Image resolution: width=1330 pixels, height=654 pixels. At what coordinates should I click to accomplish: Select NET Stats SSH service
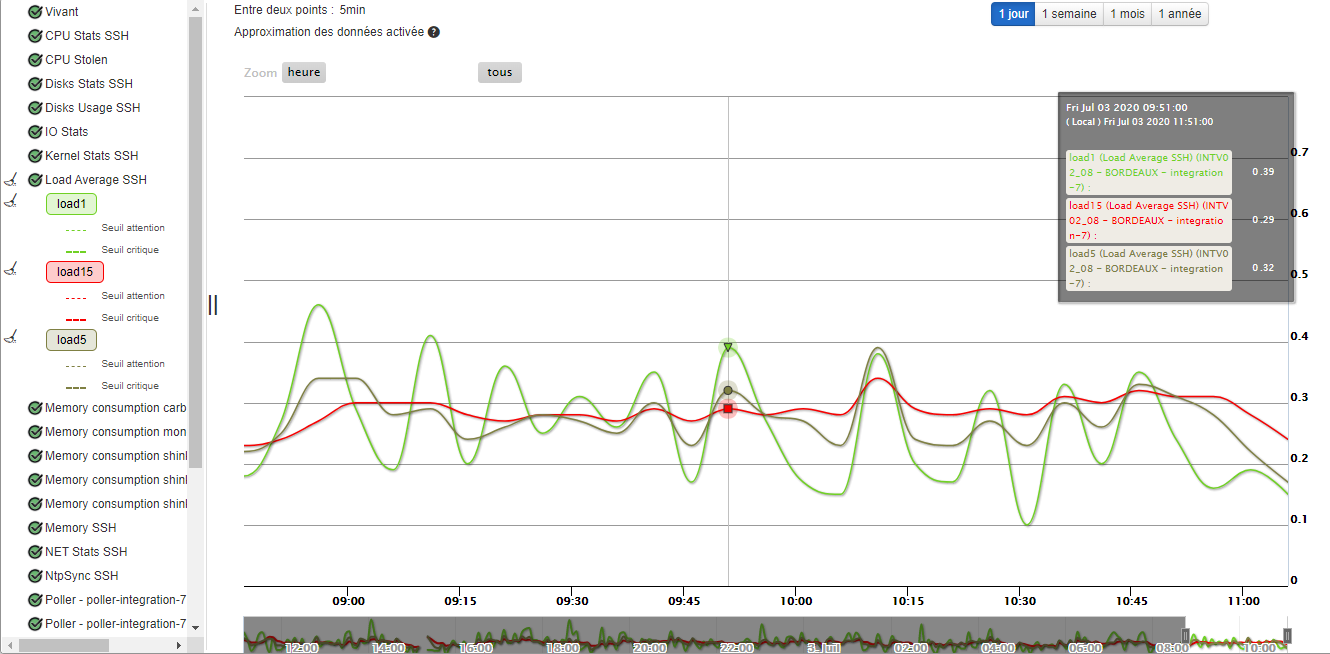86,552
